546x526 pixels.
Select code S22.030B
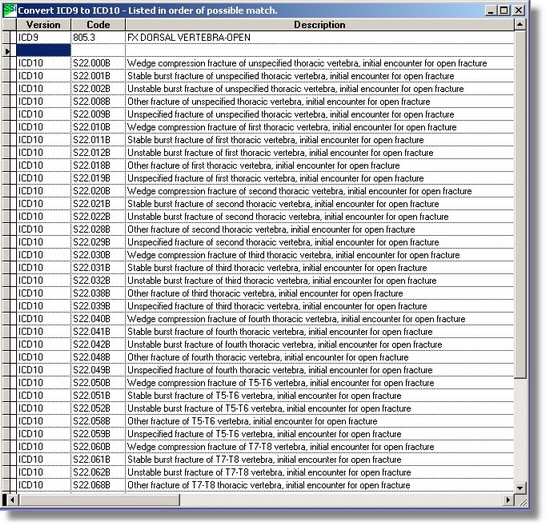point(98,255)
